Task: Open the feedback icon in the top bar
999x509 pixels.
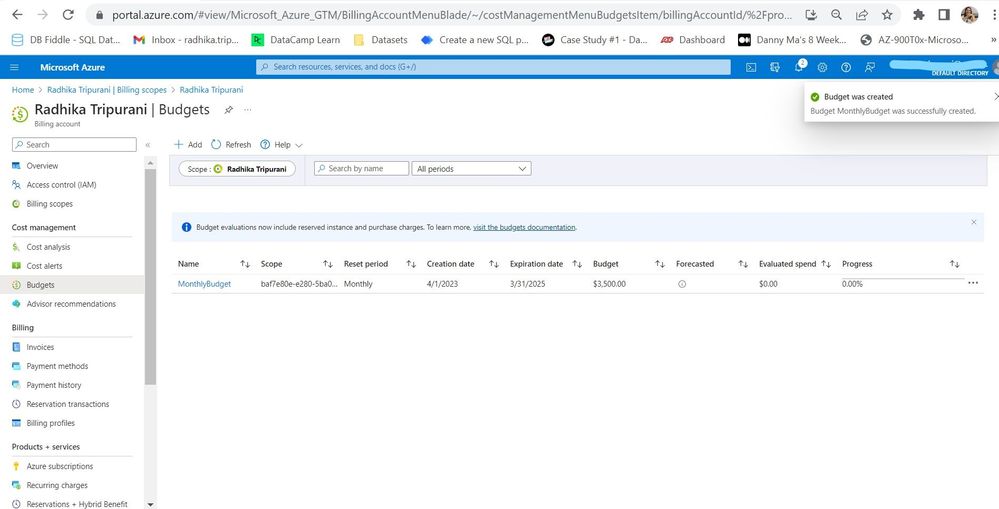Action: (870, 67)
